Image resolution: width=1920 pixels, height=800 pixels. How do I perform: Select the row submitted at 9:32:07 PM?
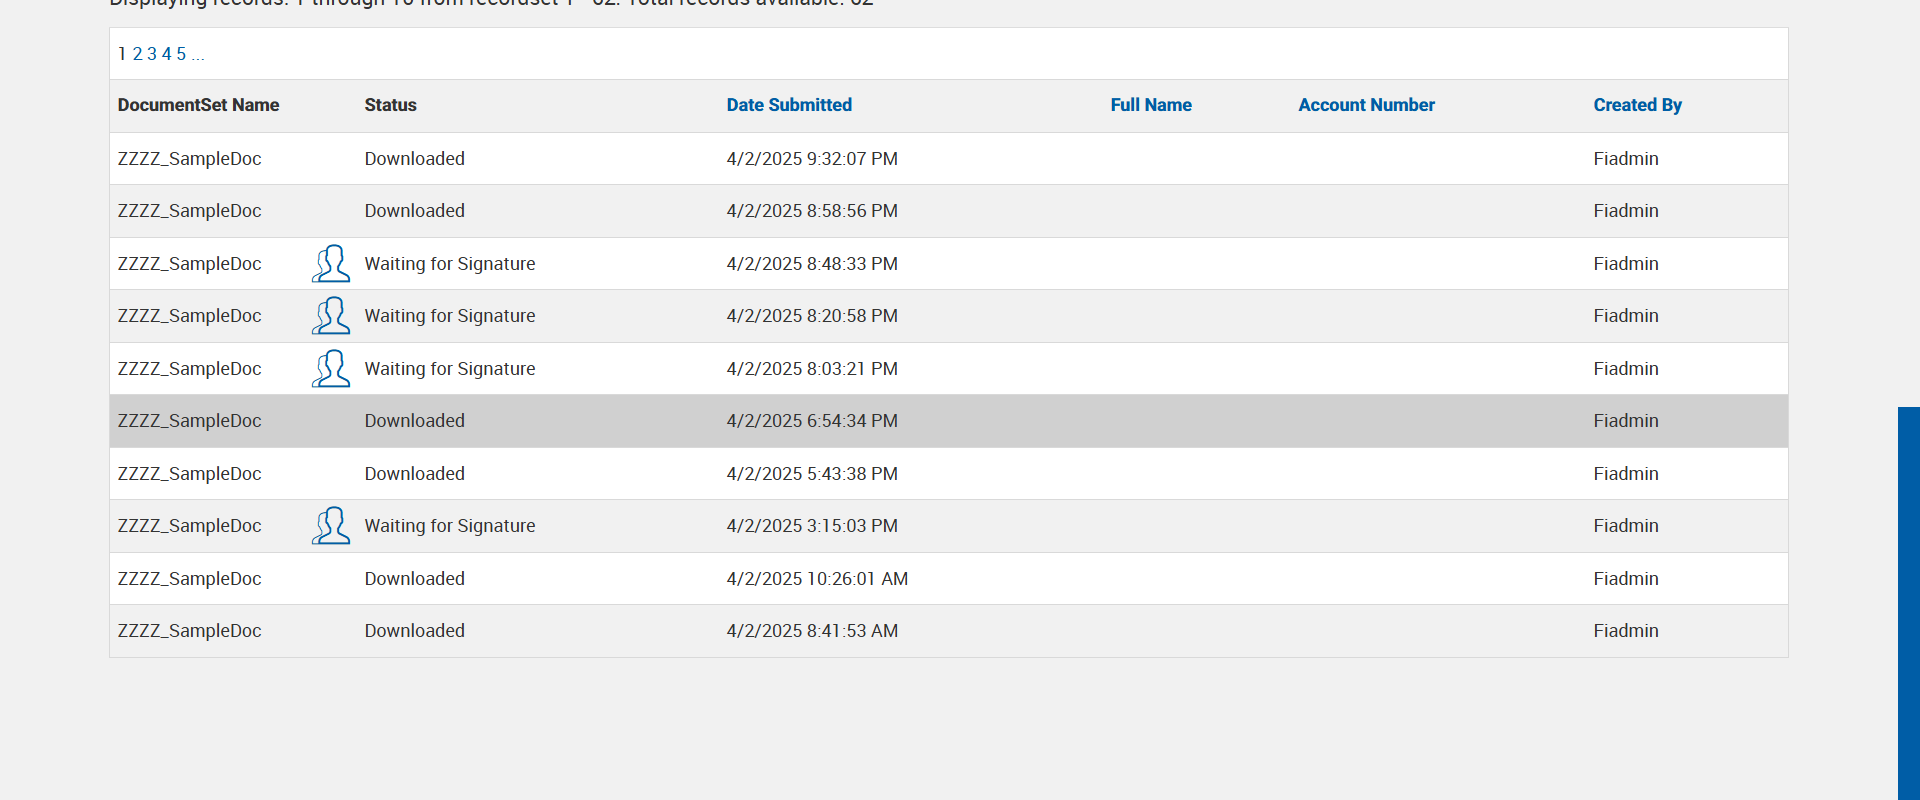tap(812, 159)
